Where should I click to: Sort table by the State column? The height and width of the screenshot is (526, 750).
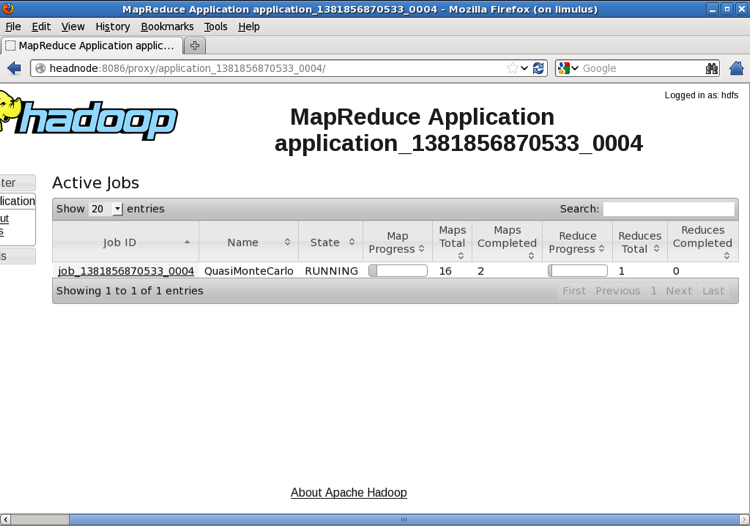pos(331,242)
